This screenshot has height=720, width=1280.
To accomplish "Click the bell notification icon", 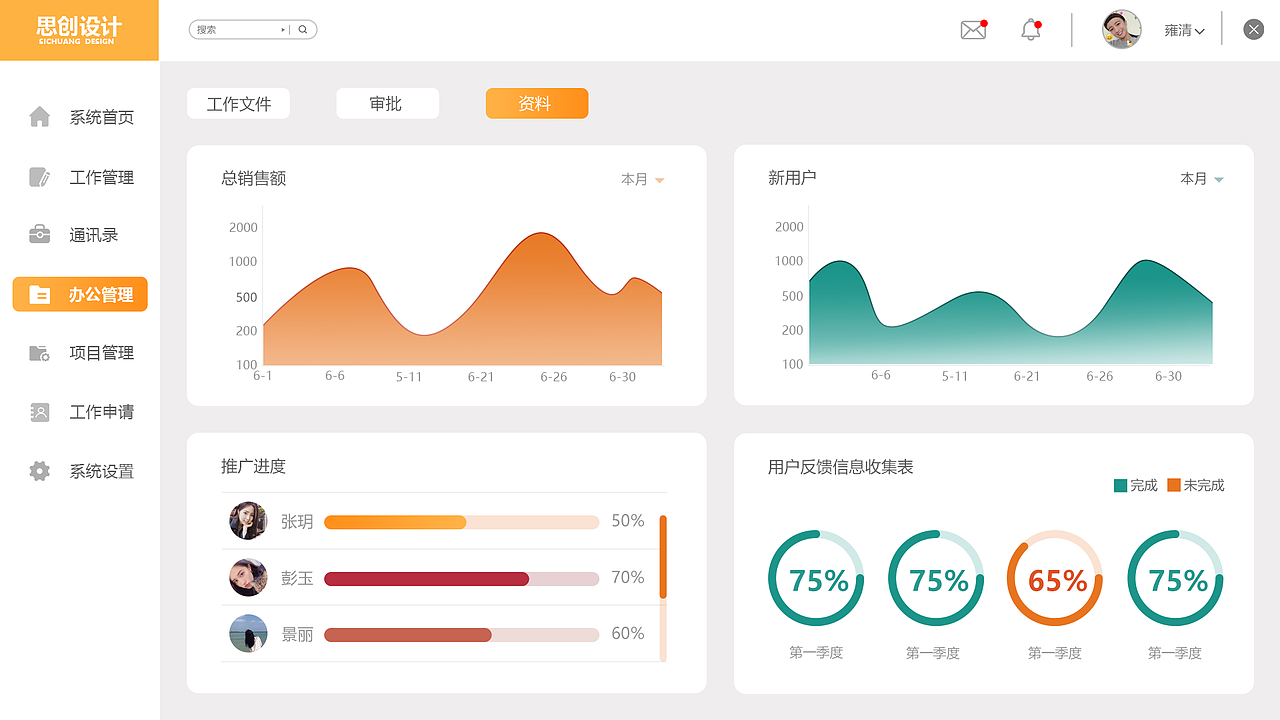I will 1029,30.
